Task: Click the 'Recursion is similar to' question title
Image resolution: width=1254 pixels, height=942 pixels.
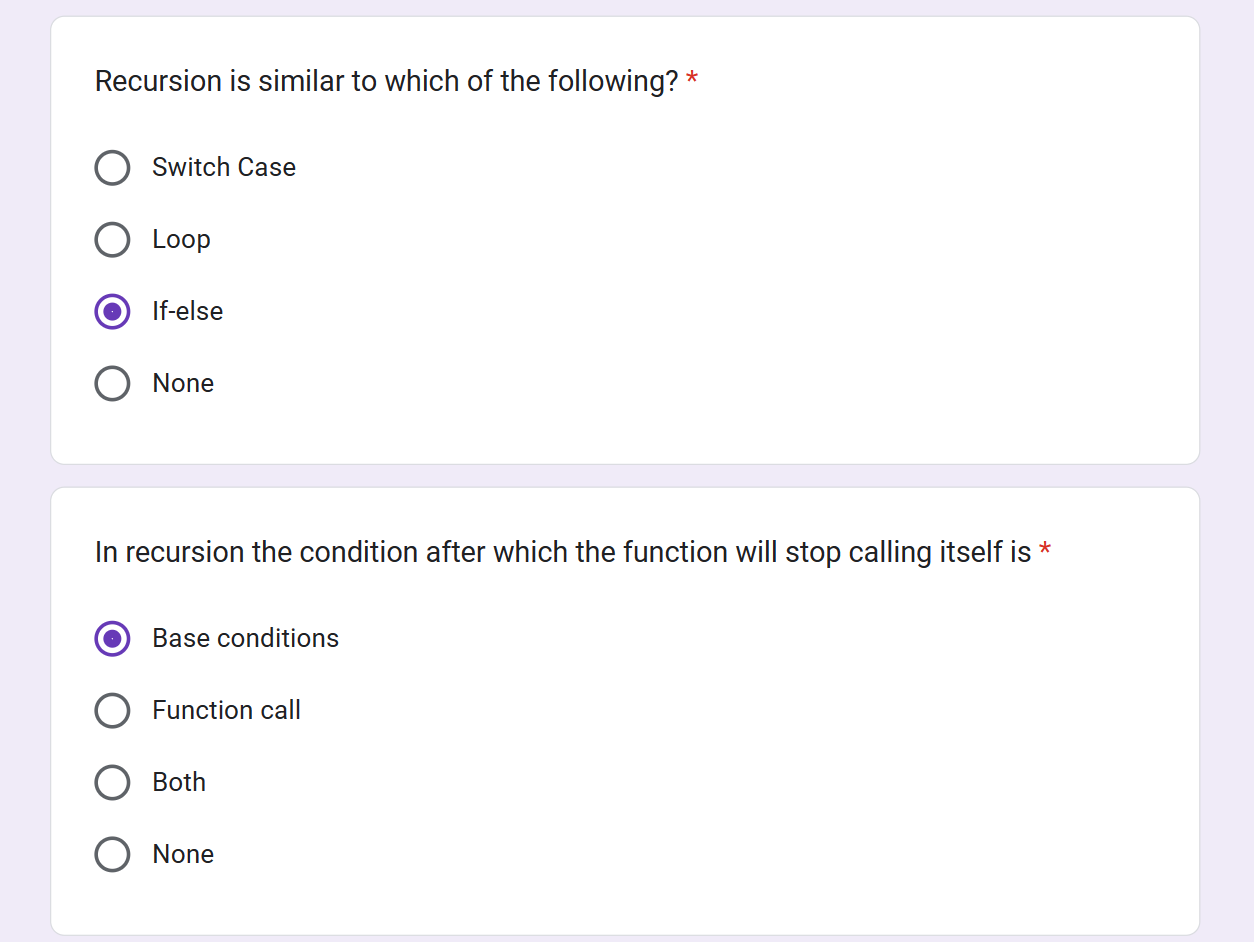Action: [387, 81]
